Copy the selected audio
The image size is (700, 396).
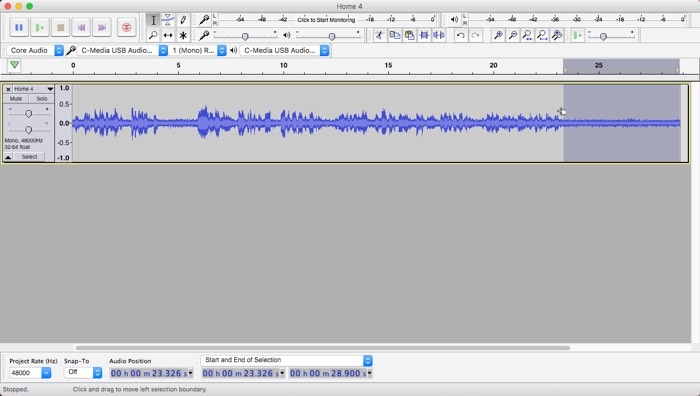point(395,35)
